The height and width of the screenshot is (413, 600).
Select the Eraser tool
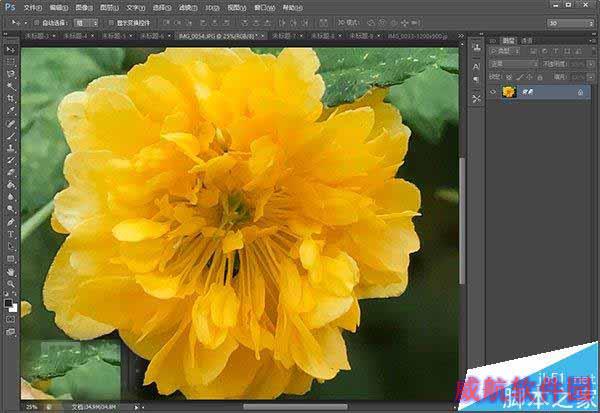11,173
